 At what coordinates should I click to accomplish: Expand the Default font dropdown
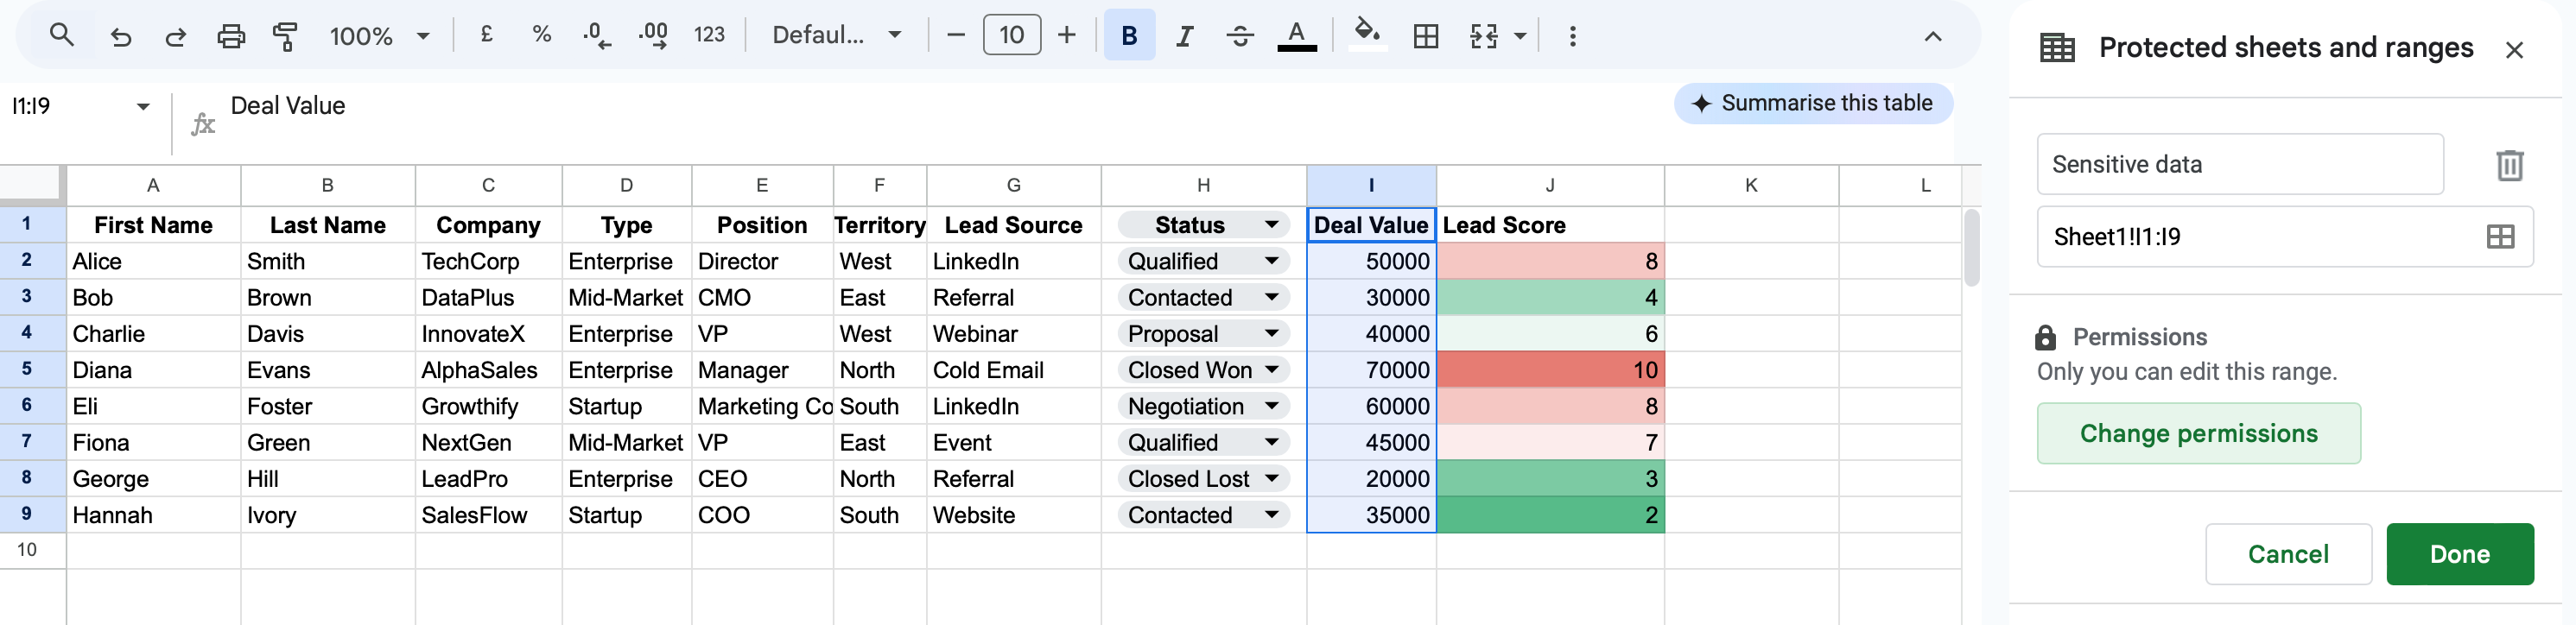(836, 36)
